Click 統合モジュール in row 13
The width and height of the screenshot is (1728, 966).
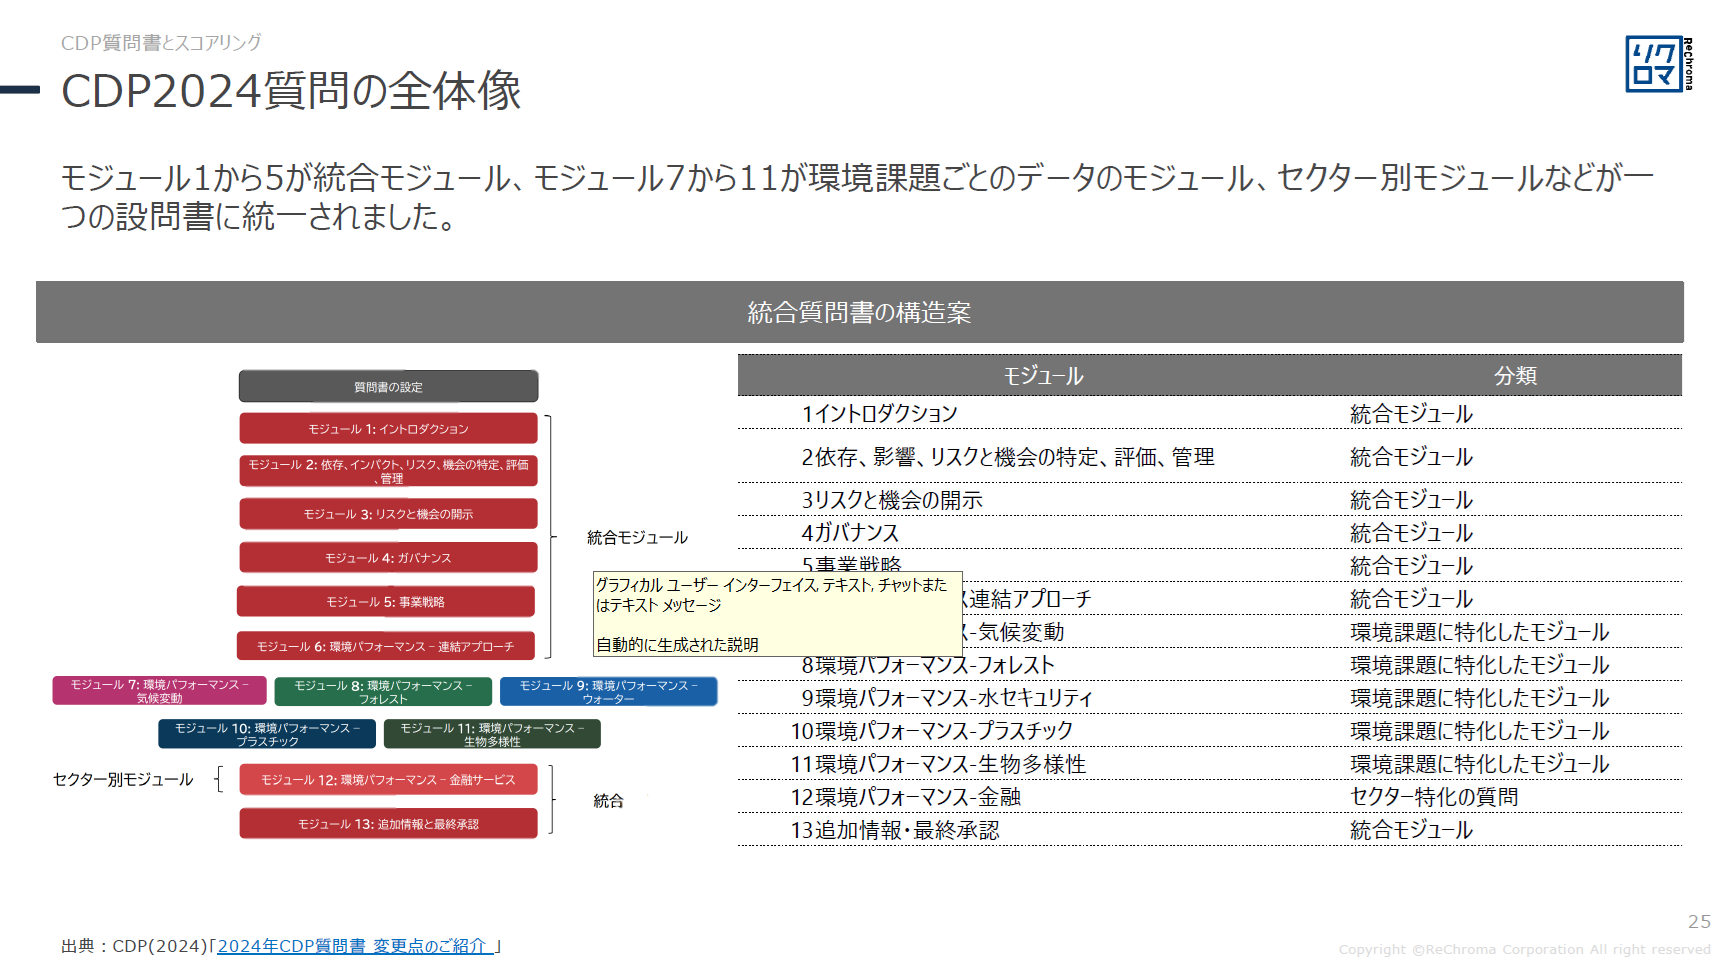tap(1411, 830)
